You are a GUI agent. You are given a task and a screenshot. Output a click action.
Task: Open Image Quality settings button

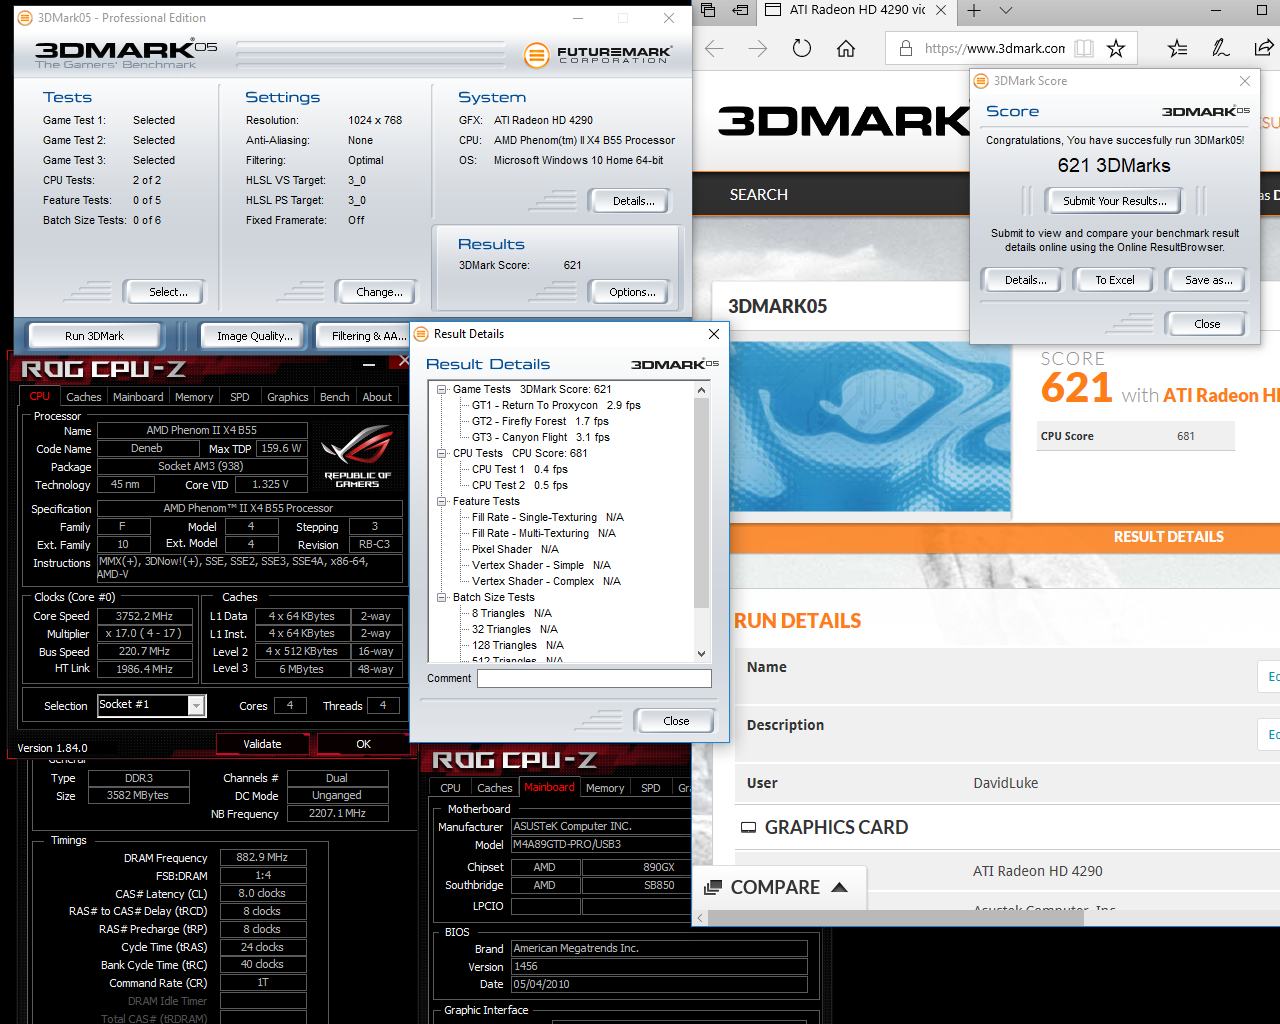[x=255, y=336]
